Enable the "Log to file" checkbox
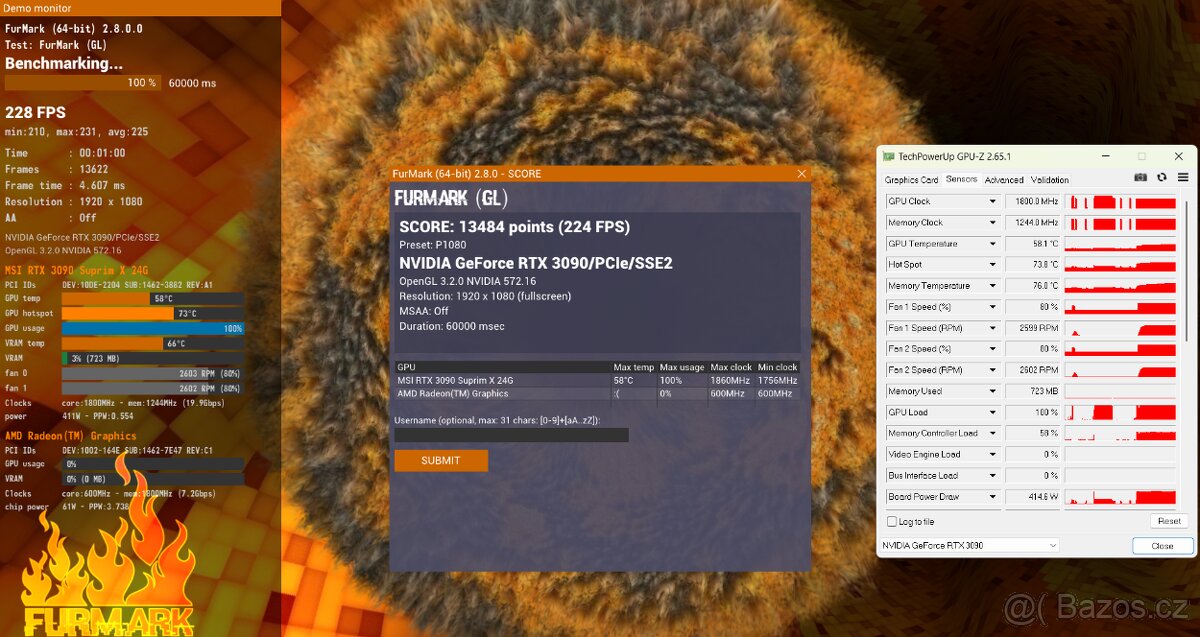The width and height of the screenshot is (1200, 637). tap(890, 521)
